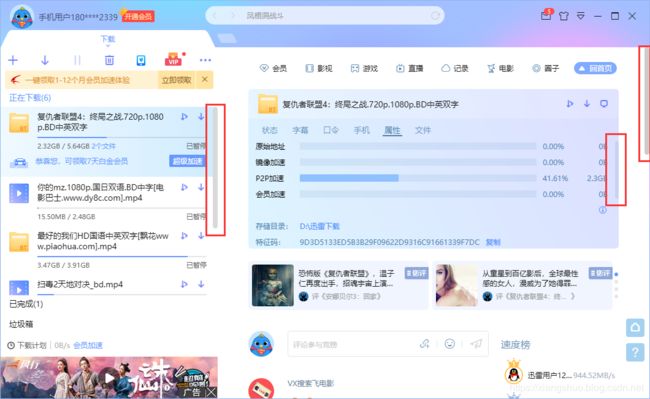Start downloads with the toolbar down-arrow icon
This screenshot has height=399, width=650.
45,60
